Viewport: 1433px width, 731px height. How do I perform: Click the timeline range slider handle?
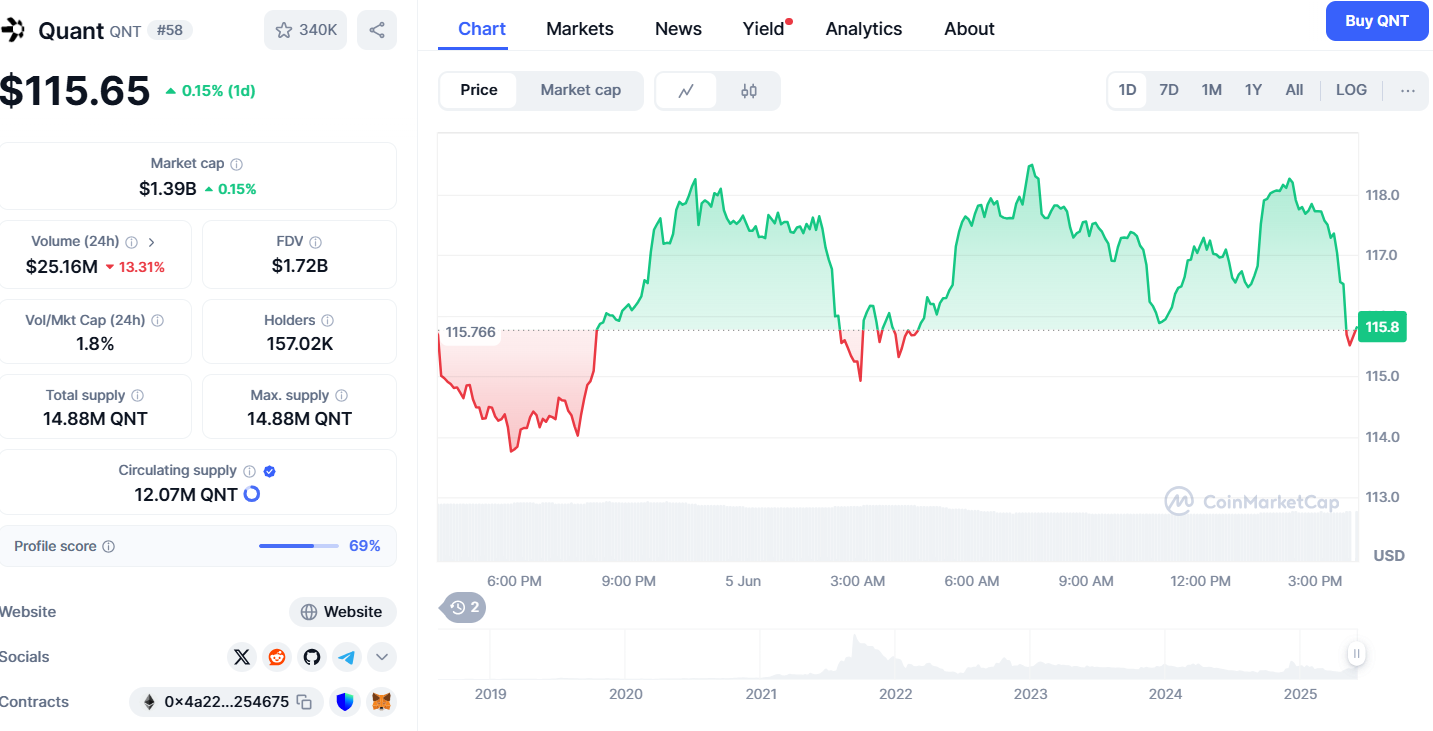1356,654
